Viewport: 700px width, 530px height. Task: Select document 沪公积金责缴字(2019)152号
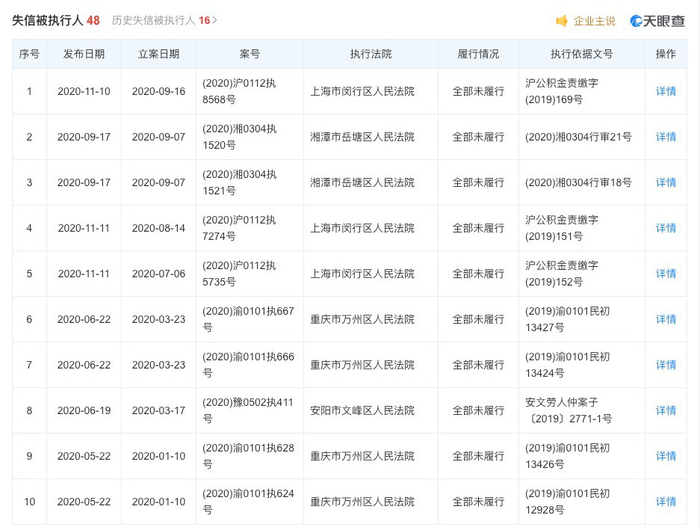562,273
